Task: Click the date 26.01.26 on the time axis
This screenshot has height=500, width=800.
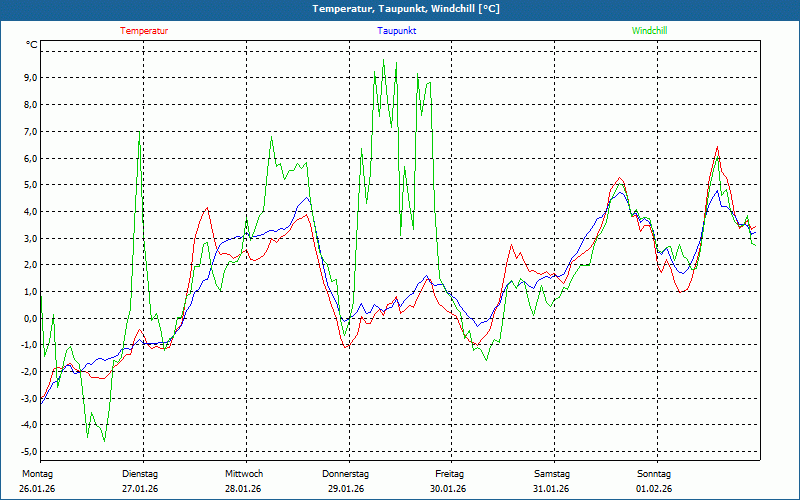Action: (35, 489)
